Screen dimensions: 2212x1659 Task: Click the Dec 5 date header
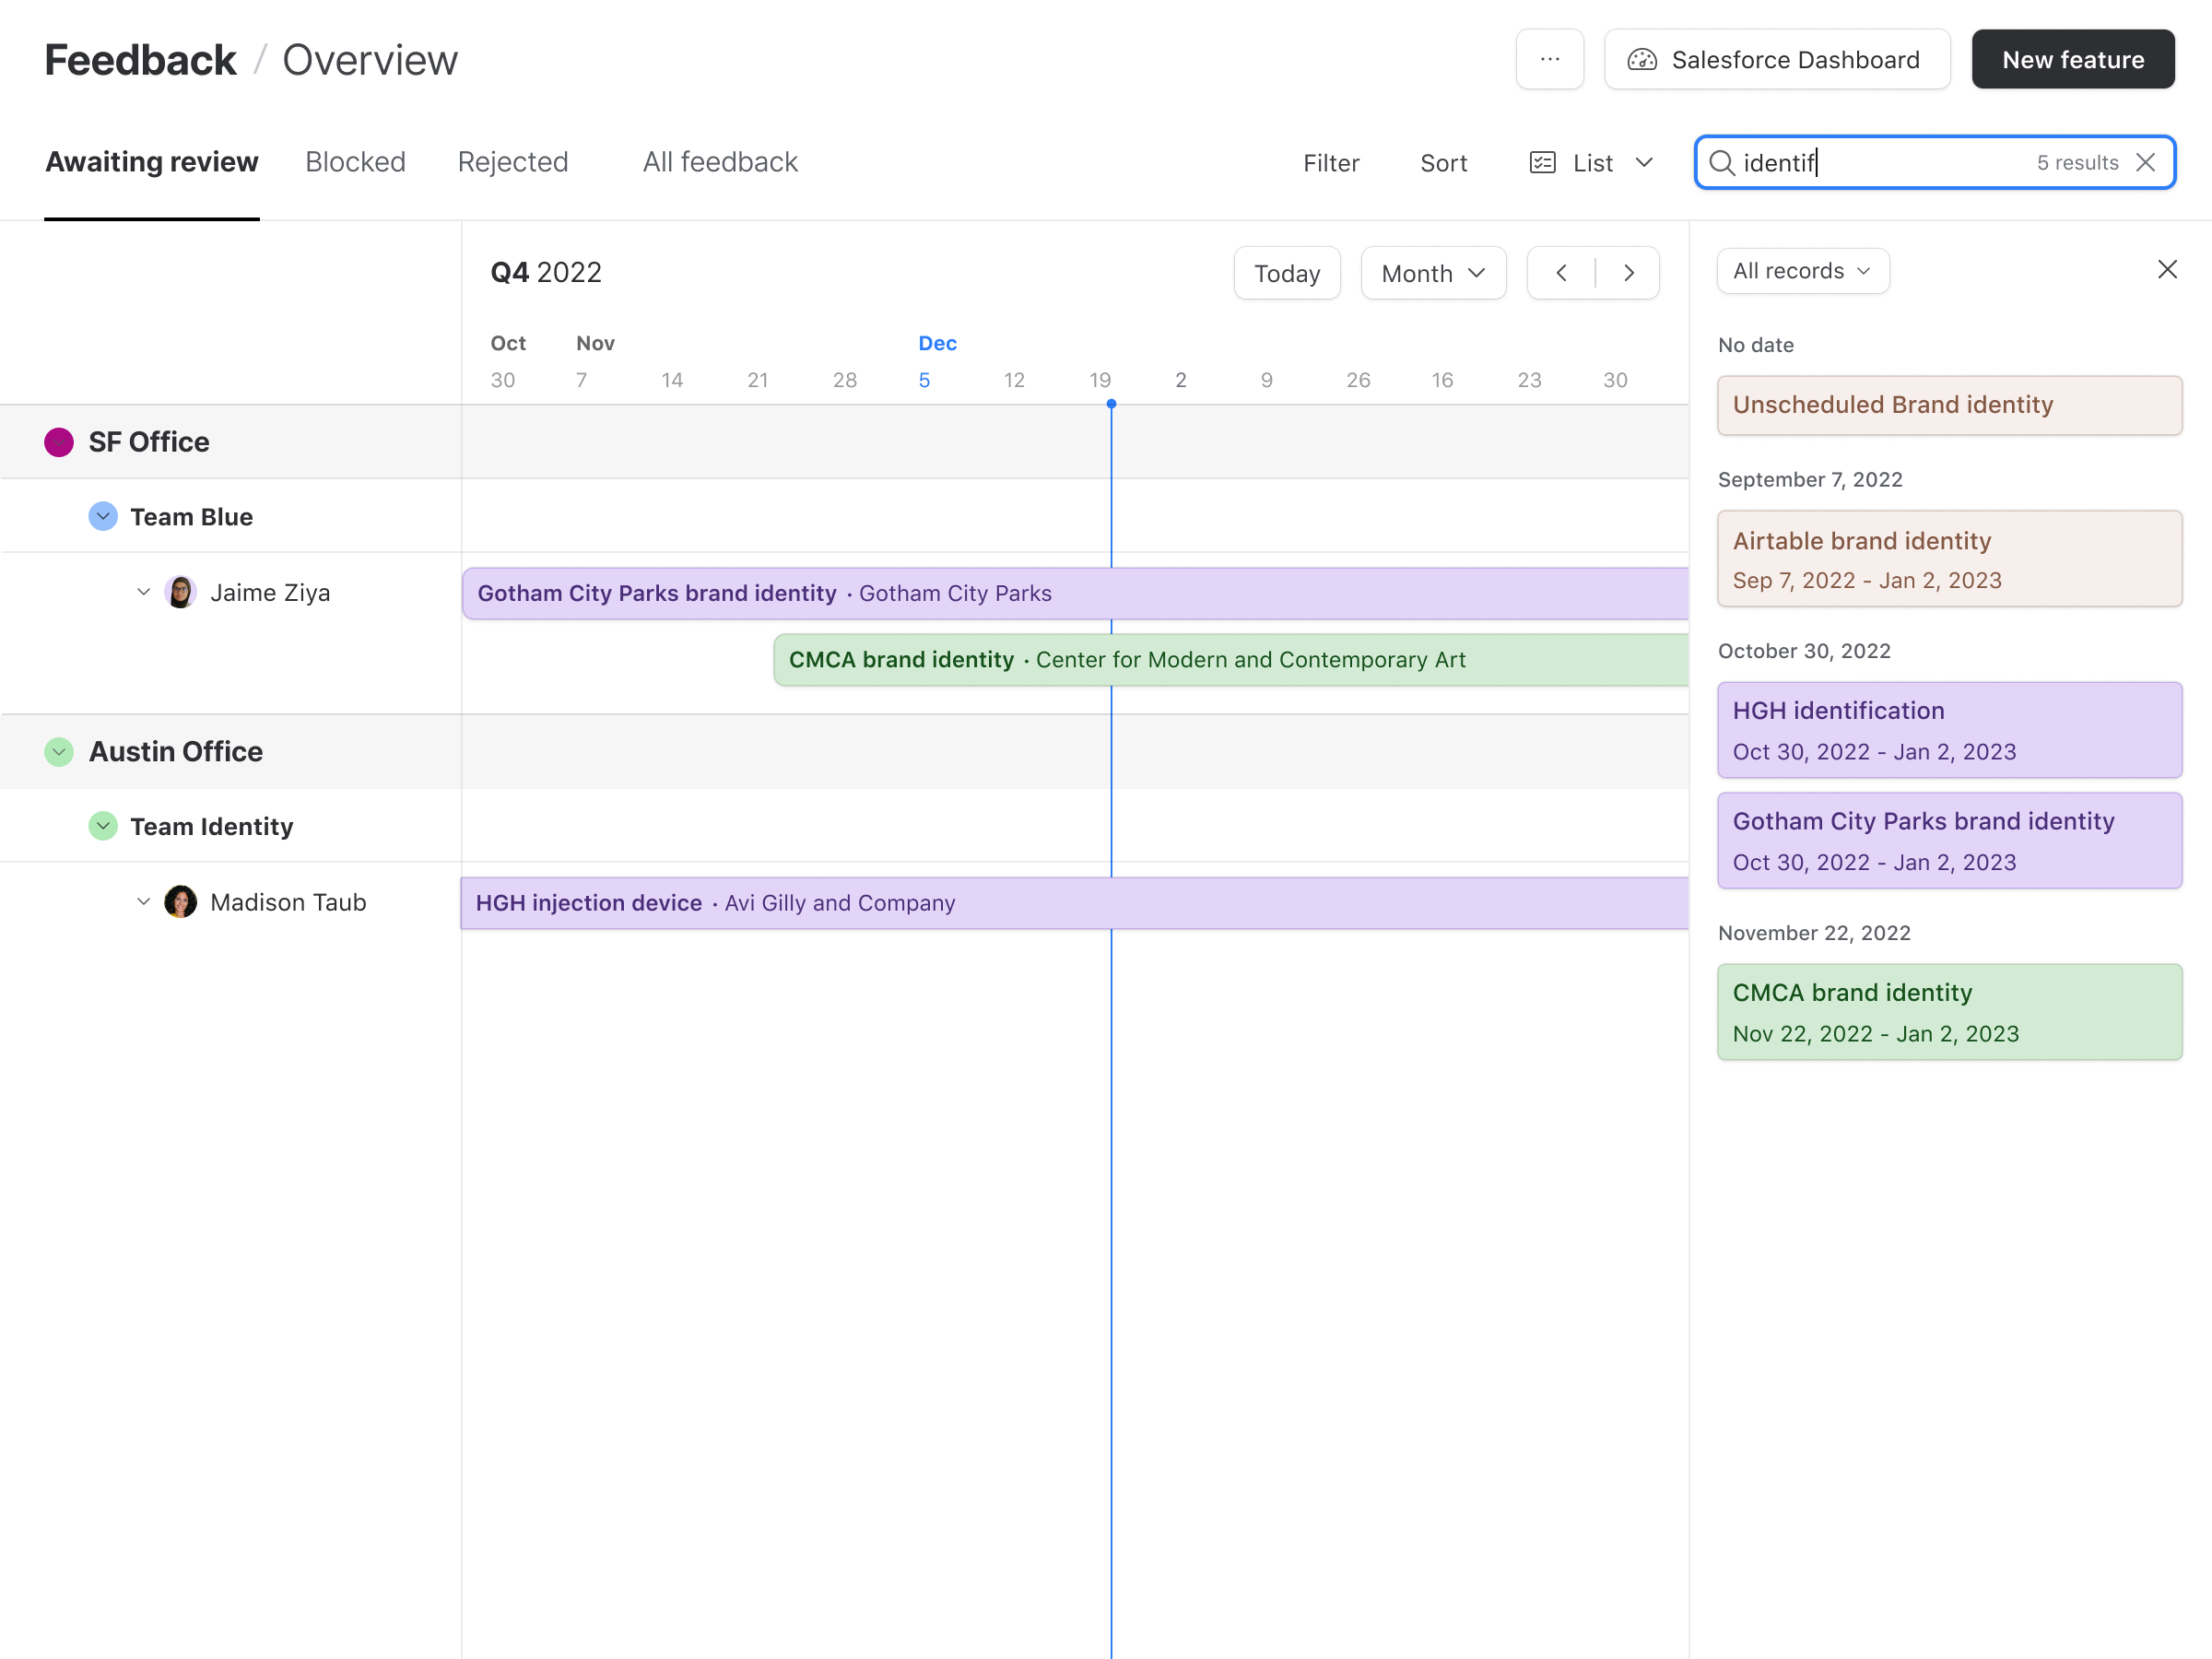point(925,380)
